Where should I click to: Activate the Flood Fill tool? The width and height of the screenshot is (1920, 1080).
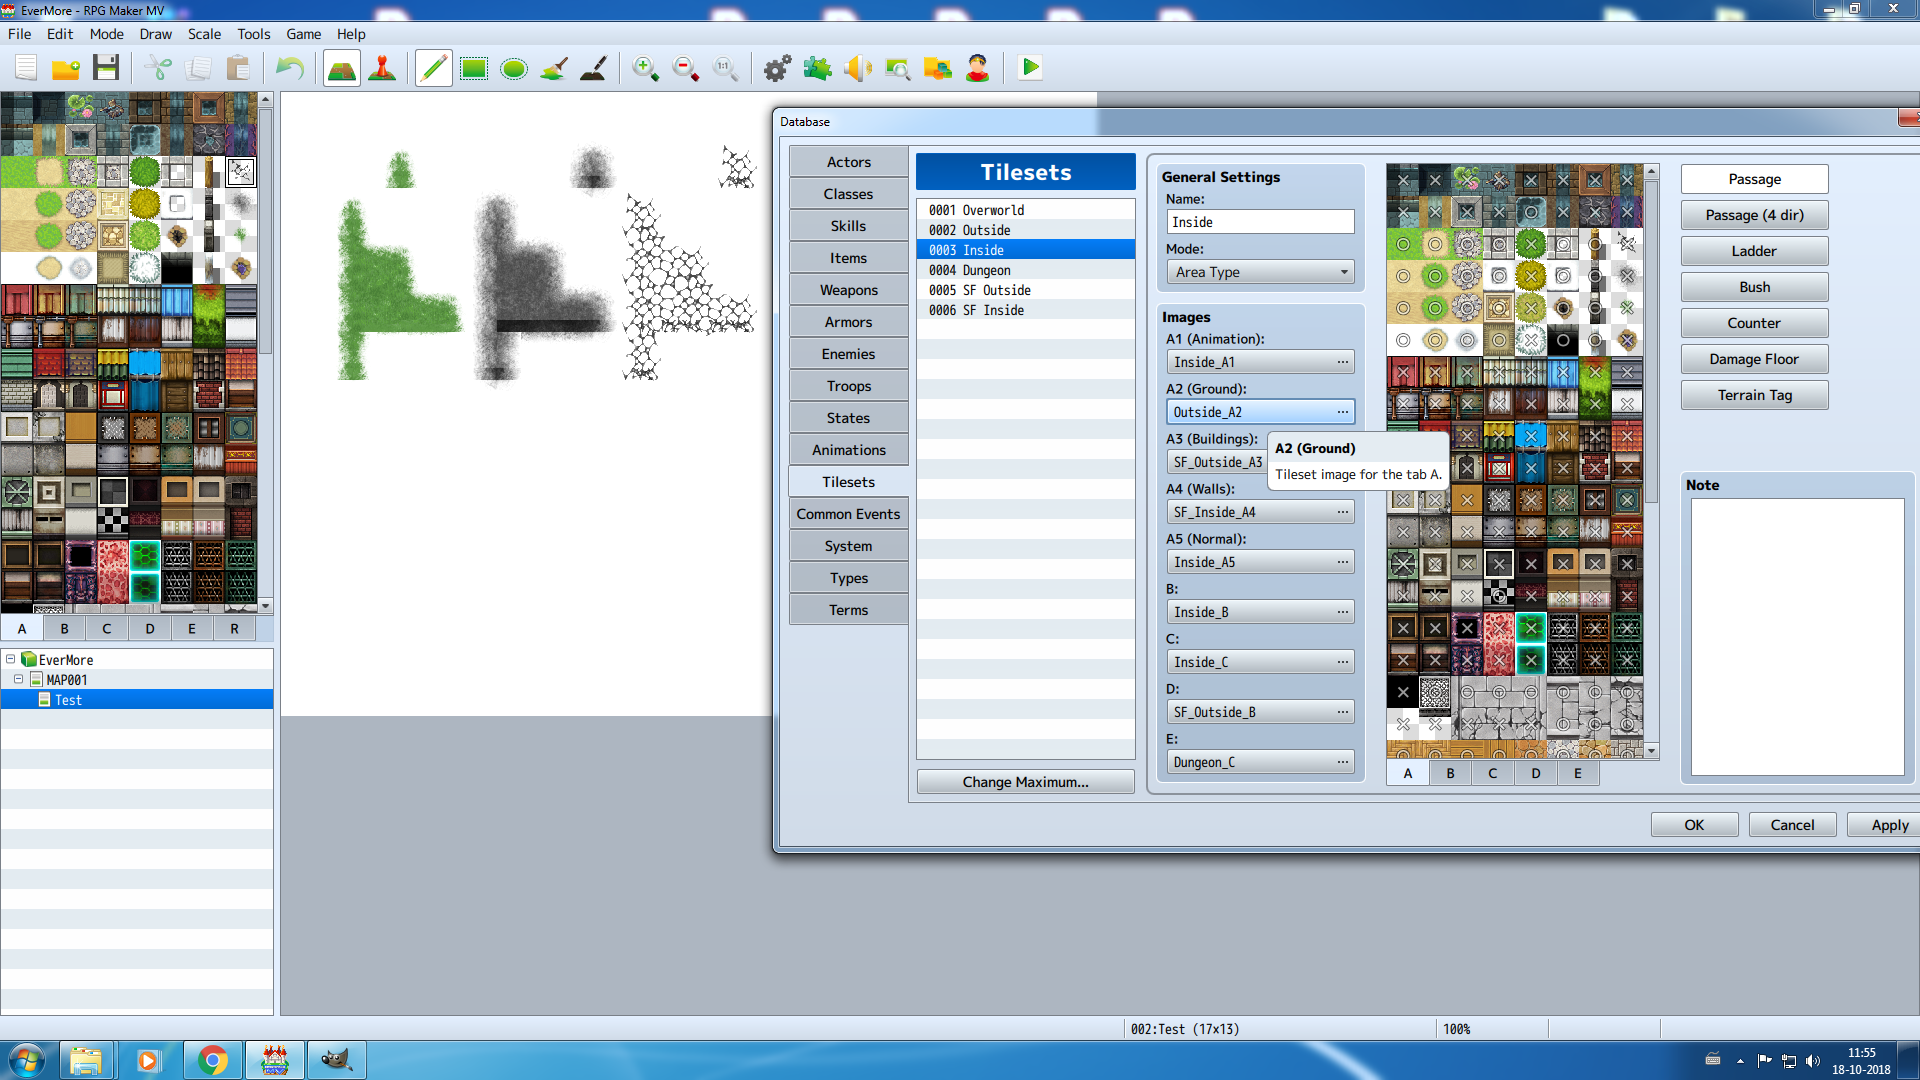point(554,68)
